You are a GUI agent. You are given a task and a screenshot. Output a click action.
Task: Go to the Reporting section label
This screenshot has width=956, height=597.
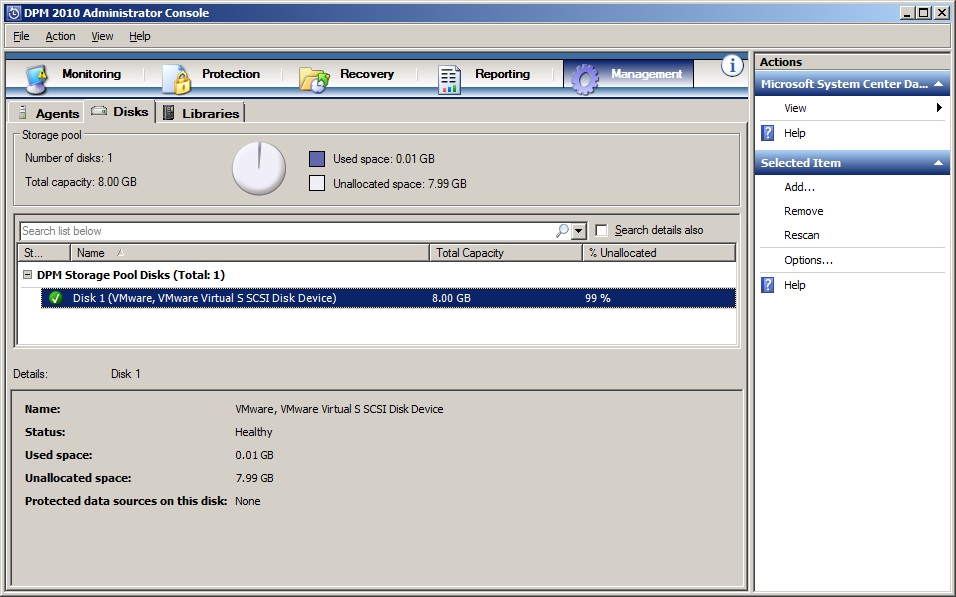tap(502, 74)
